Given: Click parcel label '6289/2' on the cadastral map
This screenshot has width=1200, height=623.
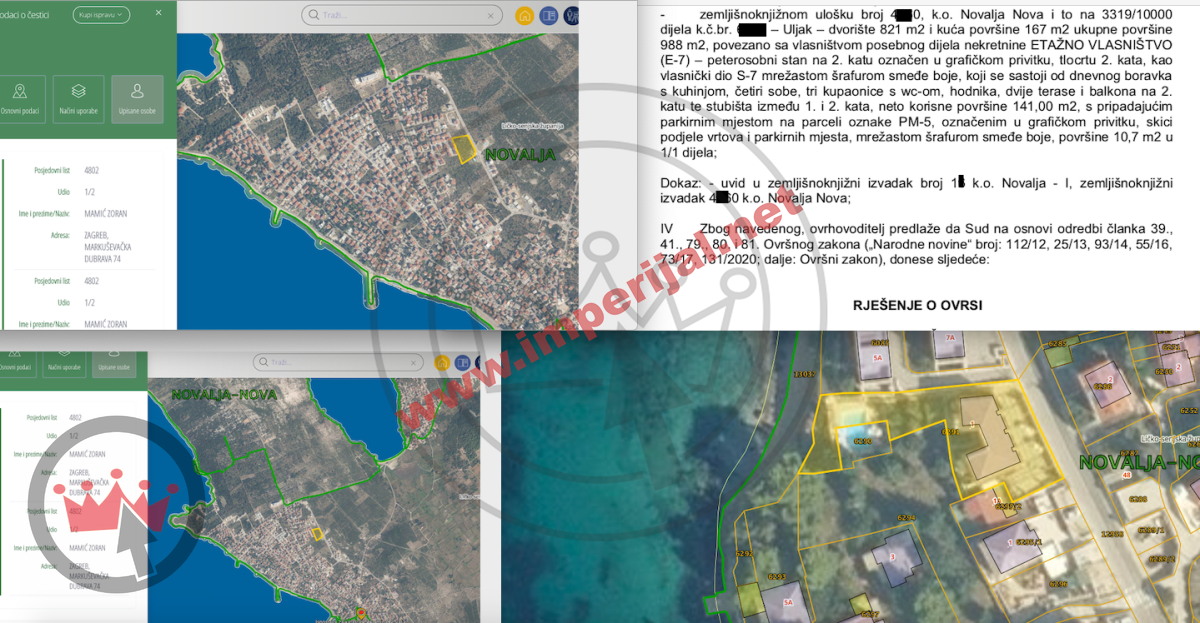Looking at the screenshot, I should pyautogui.click(x=1162, y=559).
